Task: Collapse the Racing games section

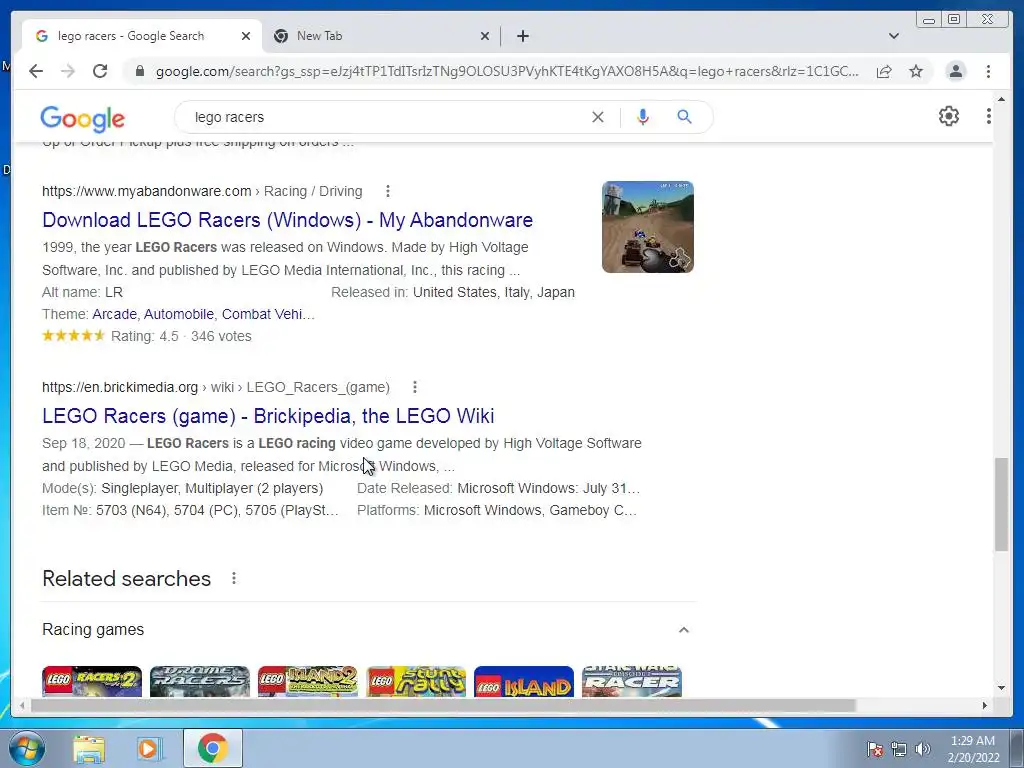Action: (683, 630)
